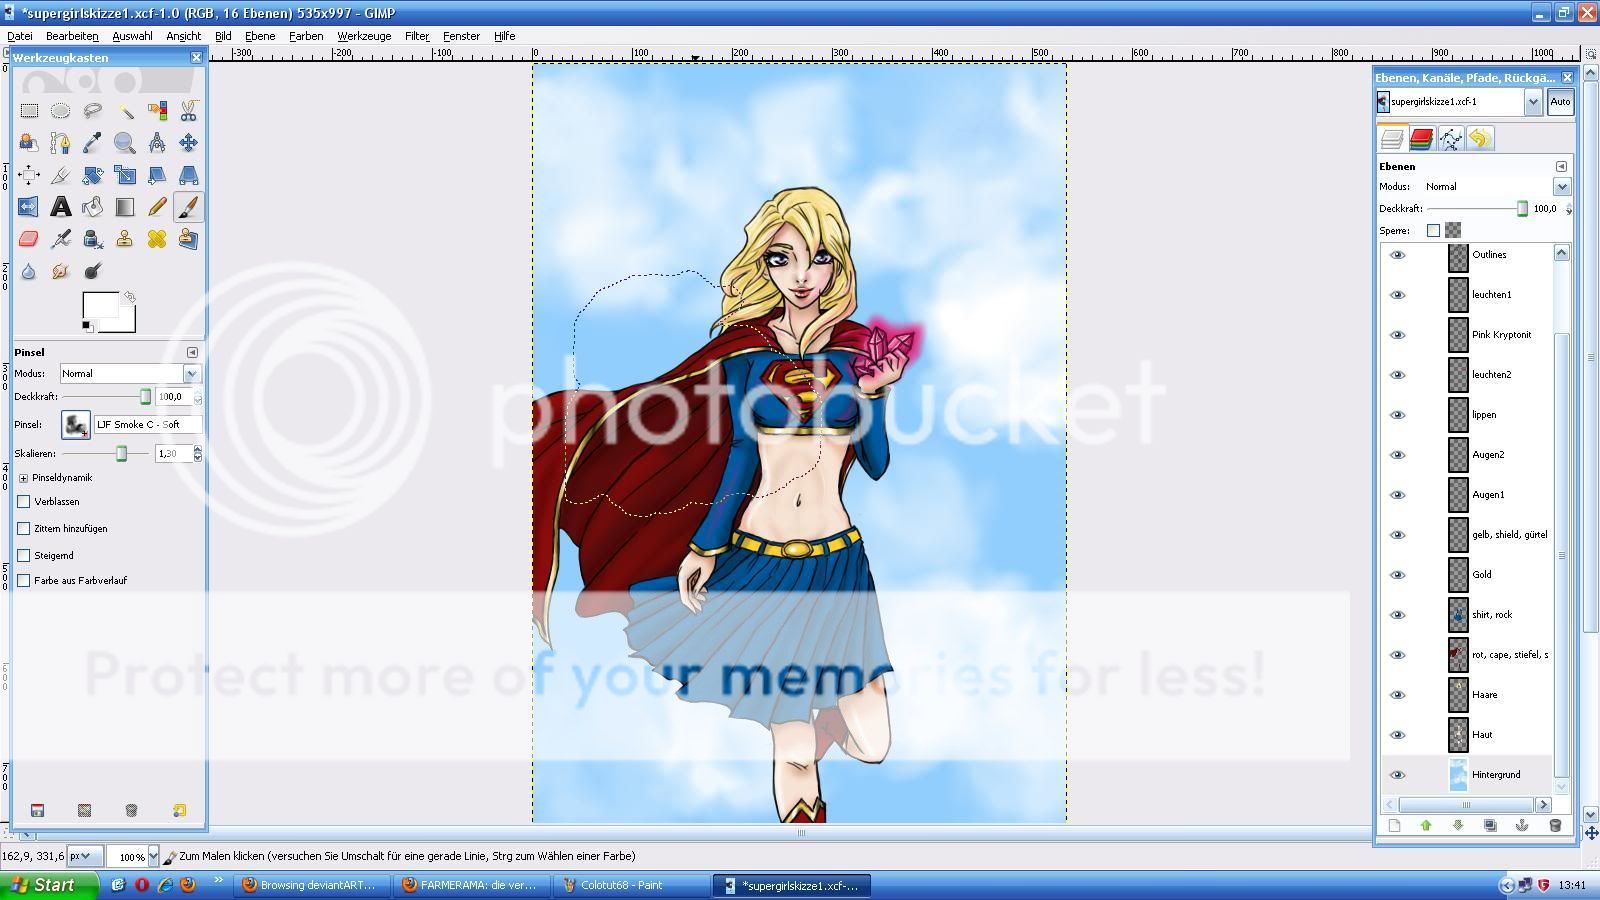
Task: Open the Filter menu
Action: (417, 35)
